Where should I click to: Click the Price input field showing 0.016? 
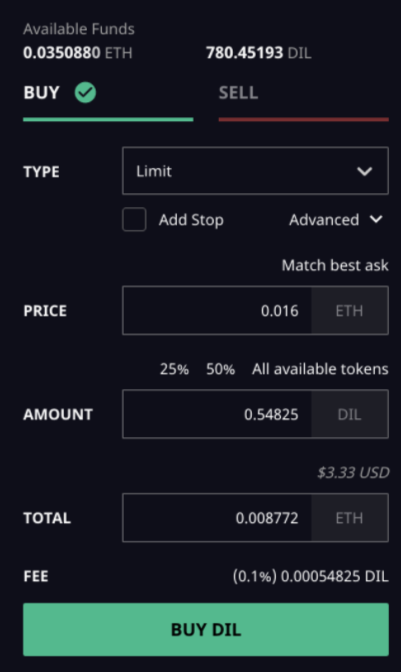pos(217,310)
